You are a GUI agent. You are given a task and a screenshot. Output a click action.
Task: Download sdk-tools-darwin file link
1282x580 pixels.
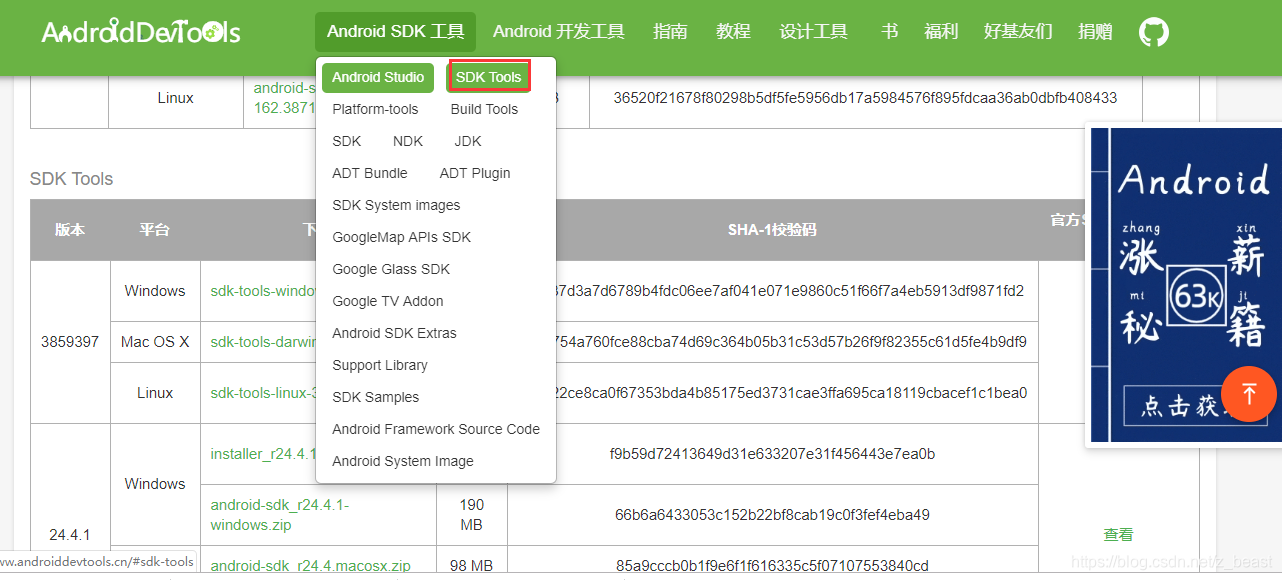click(x=263, y=342)
